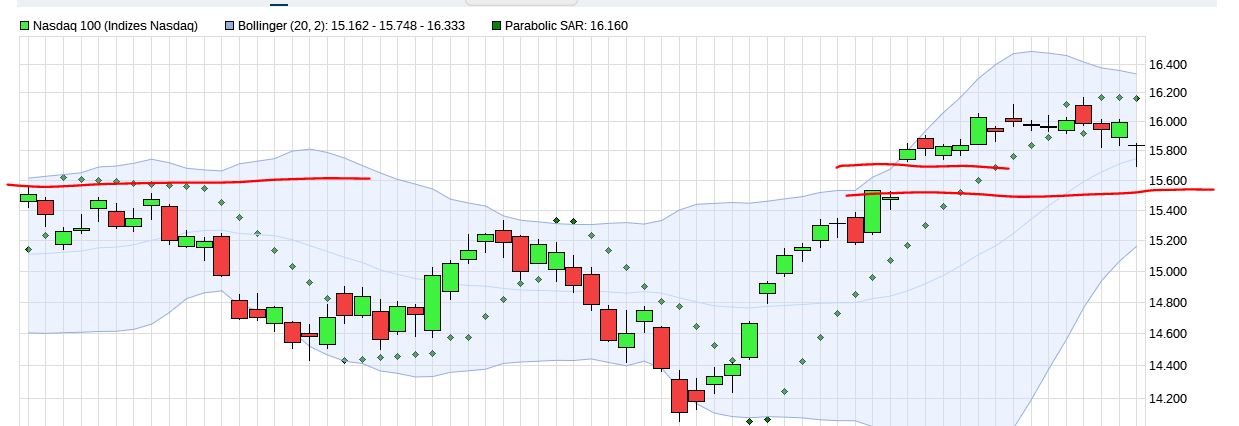Click the dark green Parabolic SAR swatch
The height and width of the screenshot is (426, 1239).
pos(497,25)
